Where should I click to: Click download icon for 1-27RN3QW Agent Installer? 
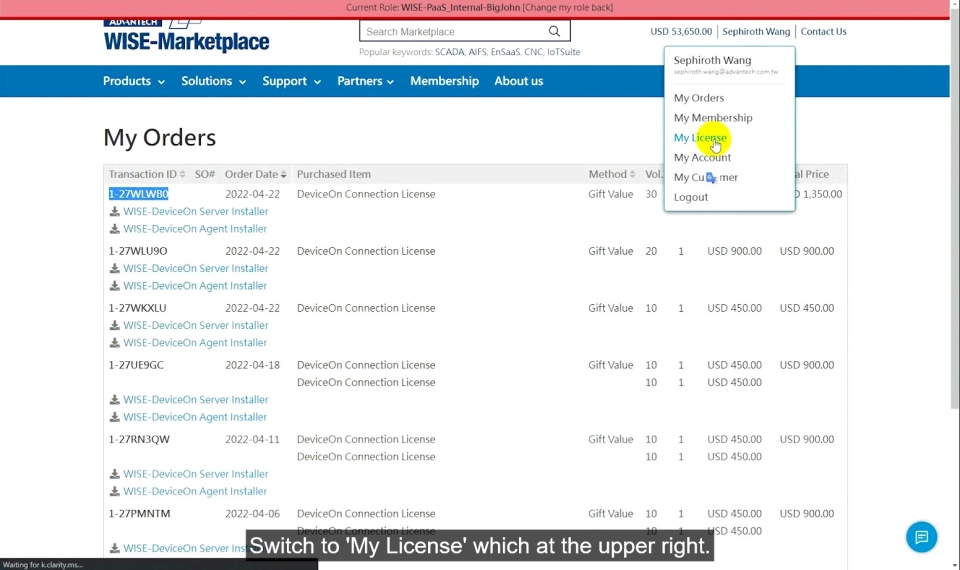point(114,491)
